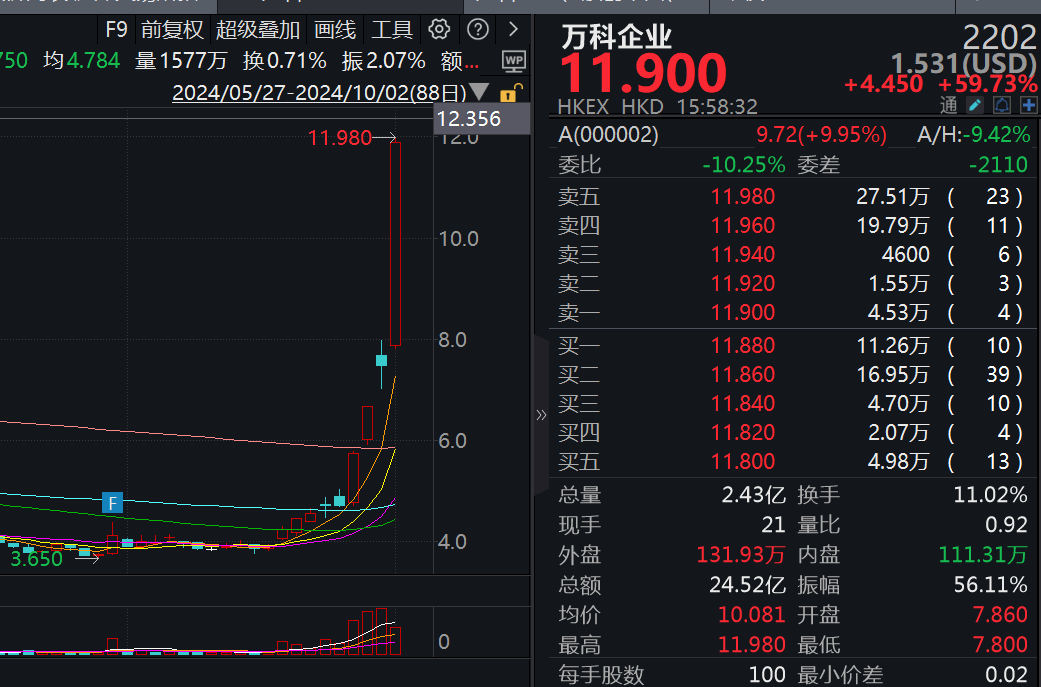Click the 振幅 56.11% value
This screenshot has width=1041, height=687.
pyautogui.click(x=990, y=584)
